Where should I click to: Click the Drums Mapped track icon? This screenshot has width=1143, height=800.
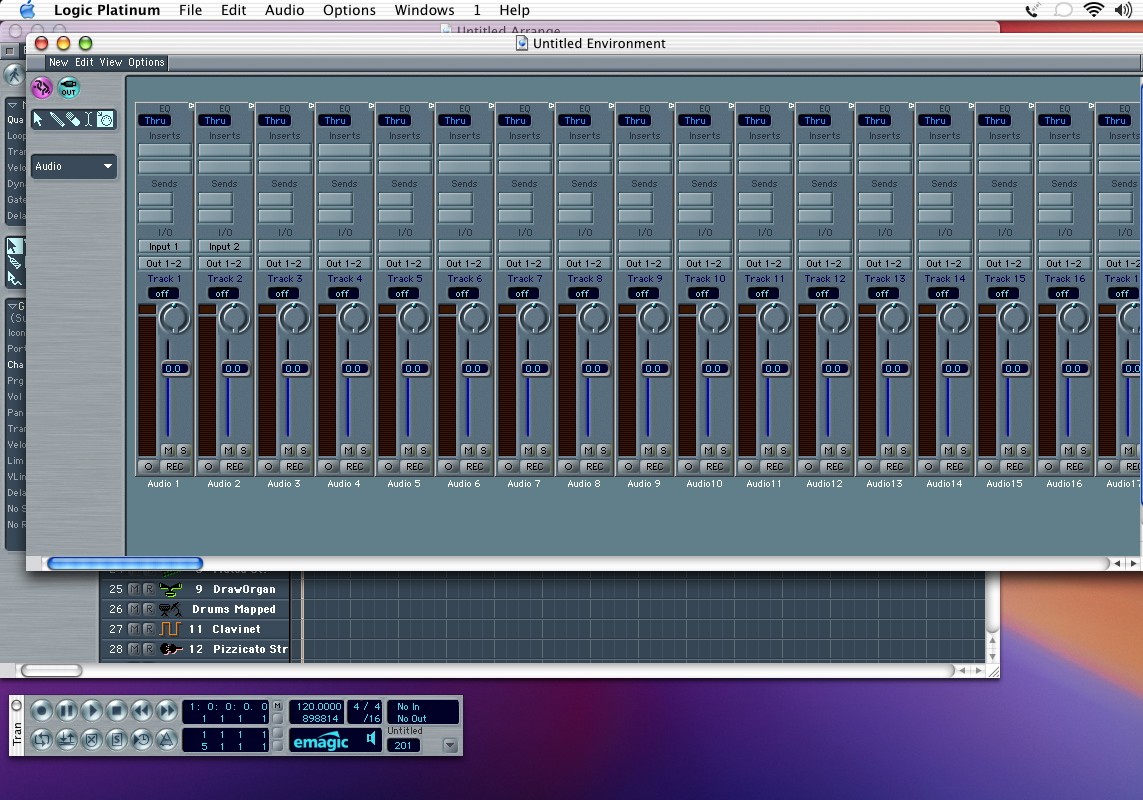pos(170,609)
